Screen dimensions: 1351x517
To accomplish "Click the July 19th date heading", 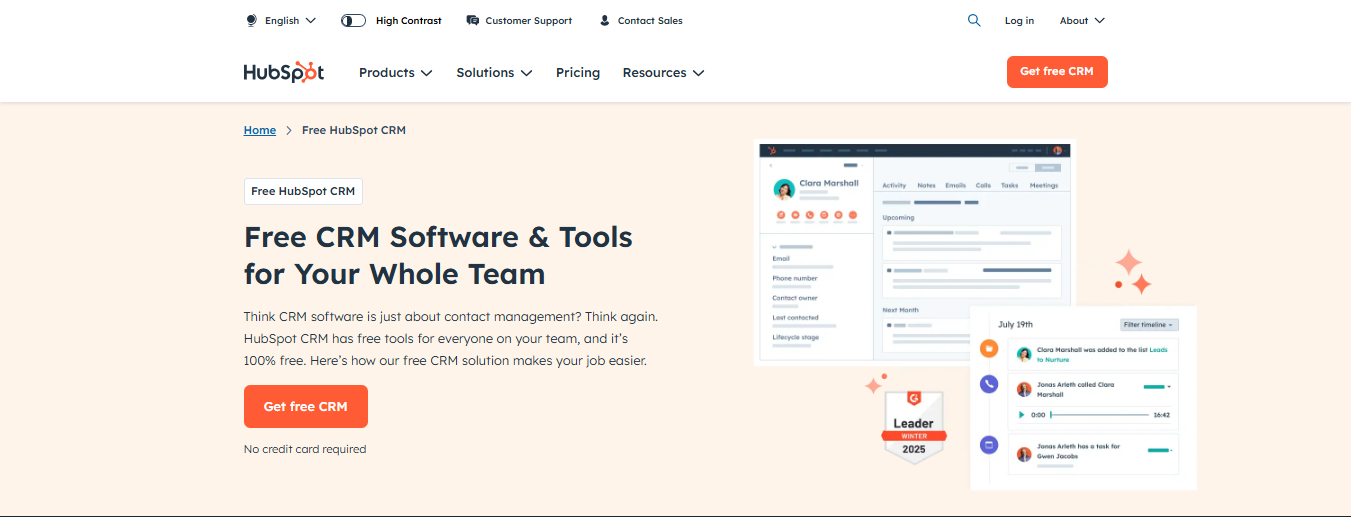I will pos(1016,325).
